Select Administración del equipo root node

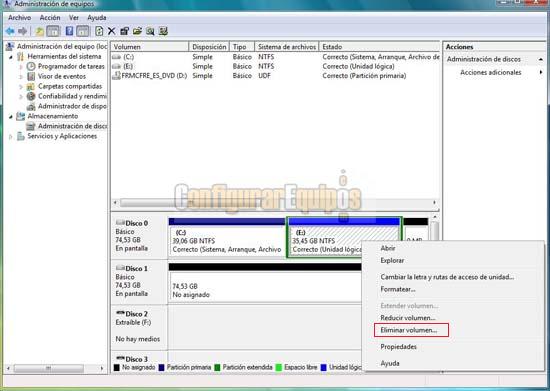pyautogui.click(x=62, y=46)
